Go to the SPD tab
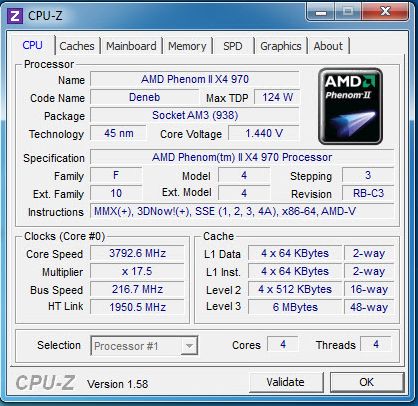Screen dimensions: 418x406 [x=232, y=46]
